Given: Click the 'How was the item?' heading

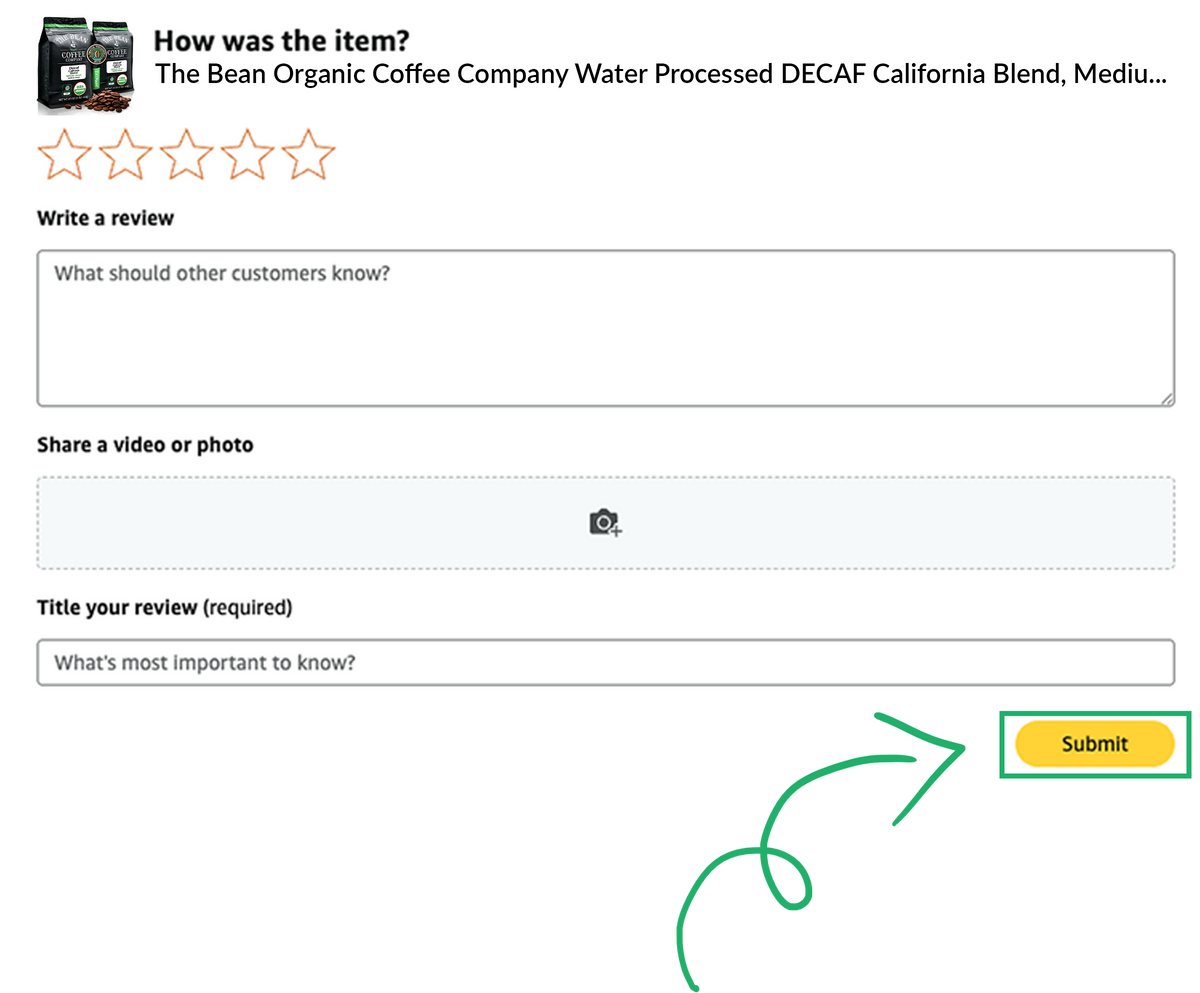Looking at the screenshot, I should click(x=282, y=41).
